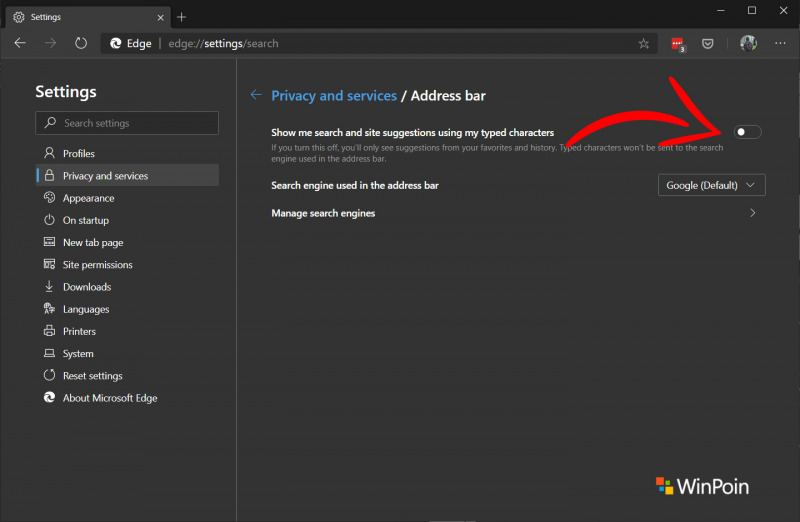800x522 pixels.
Task: Close the Settings tab
Action: point(160,17)
